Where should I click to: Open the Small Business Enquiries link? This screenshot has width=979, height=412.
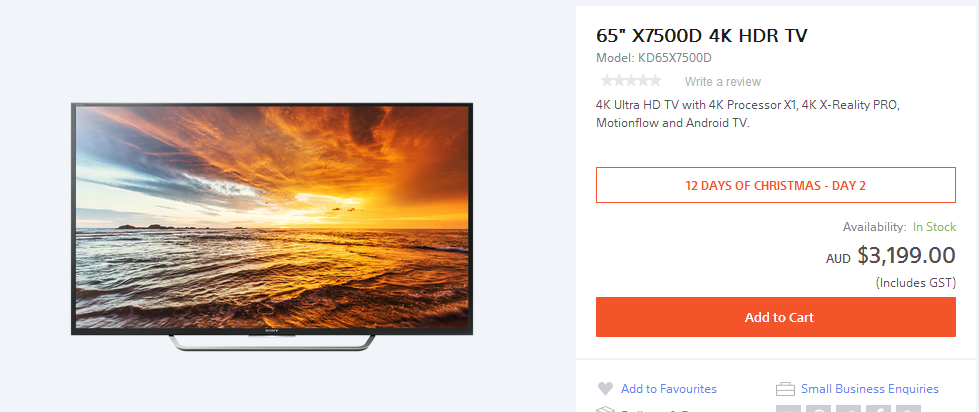tap(870, 389)
